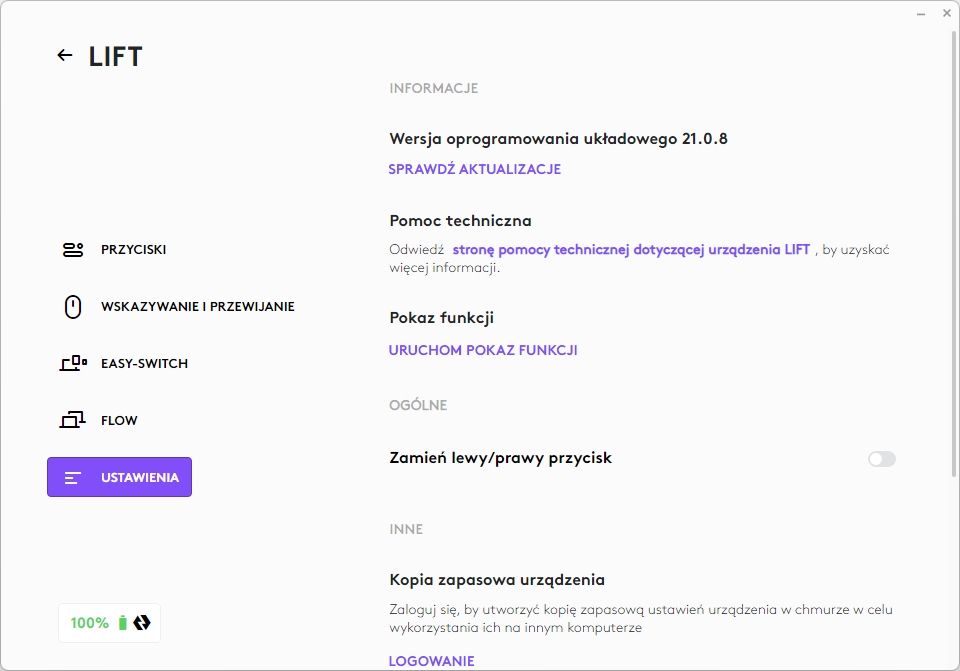Launch URUCHOM POKAZ FUNKCJI
The width and height of the screenshot is (960, 671).
point(482,350)
